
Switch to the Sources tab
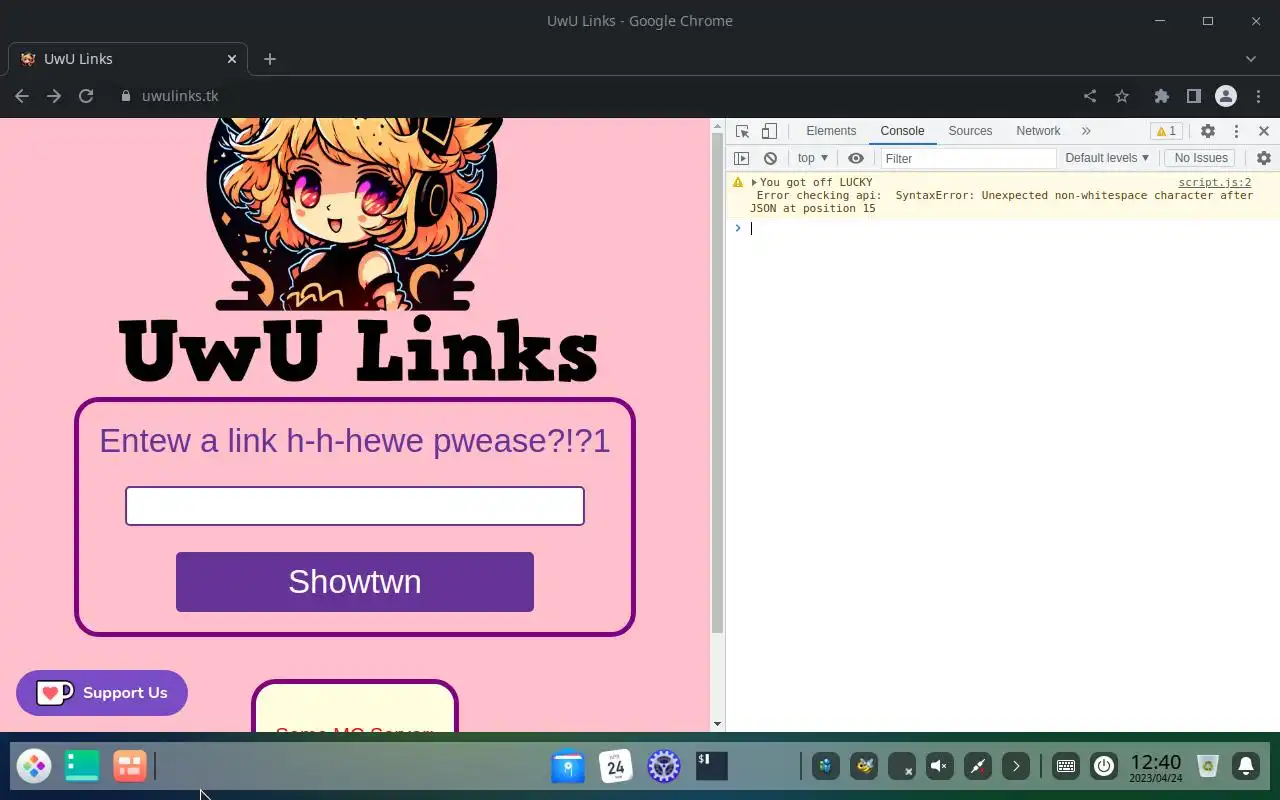[970, 131]
